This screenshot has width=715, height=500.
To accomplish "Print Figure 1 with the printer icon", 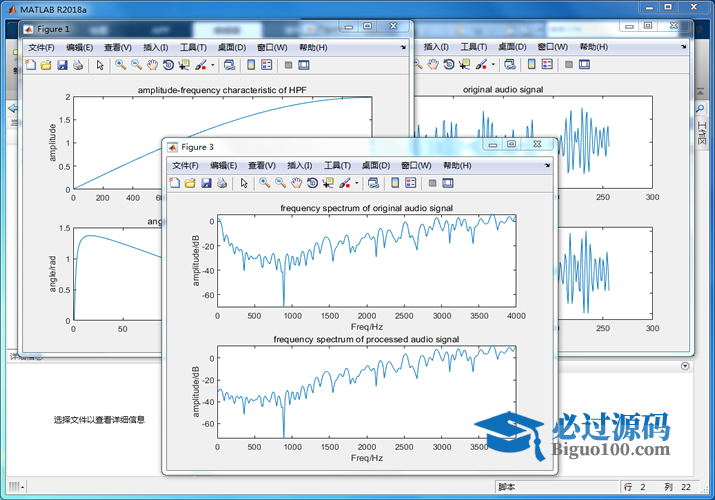I will (x=78, y=65).
